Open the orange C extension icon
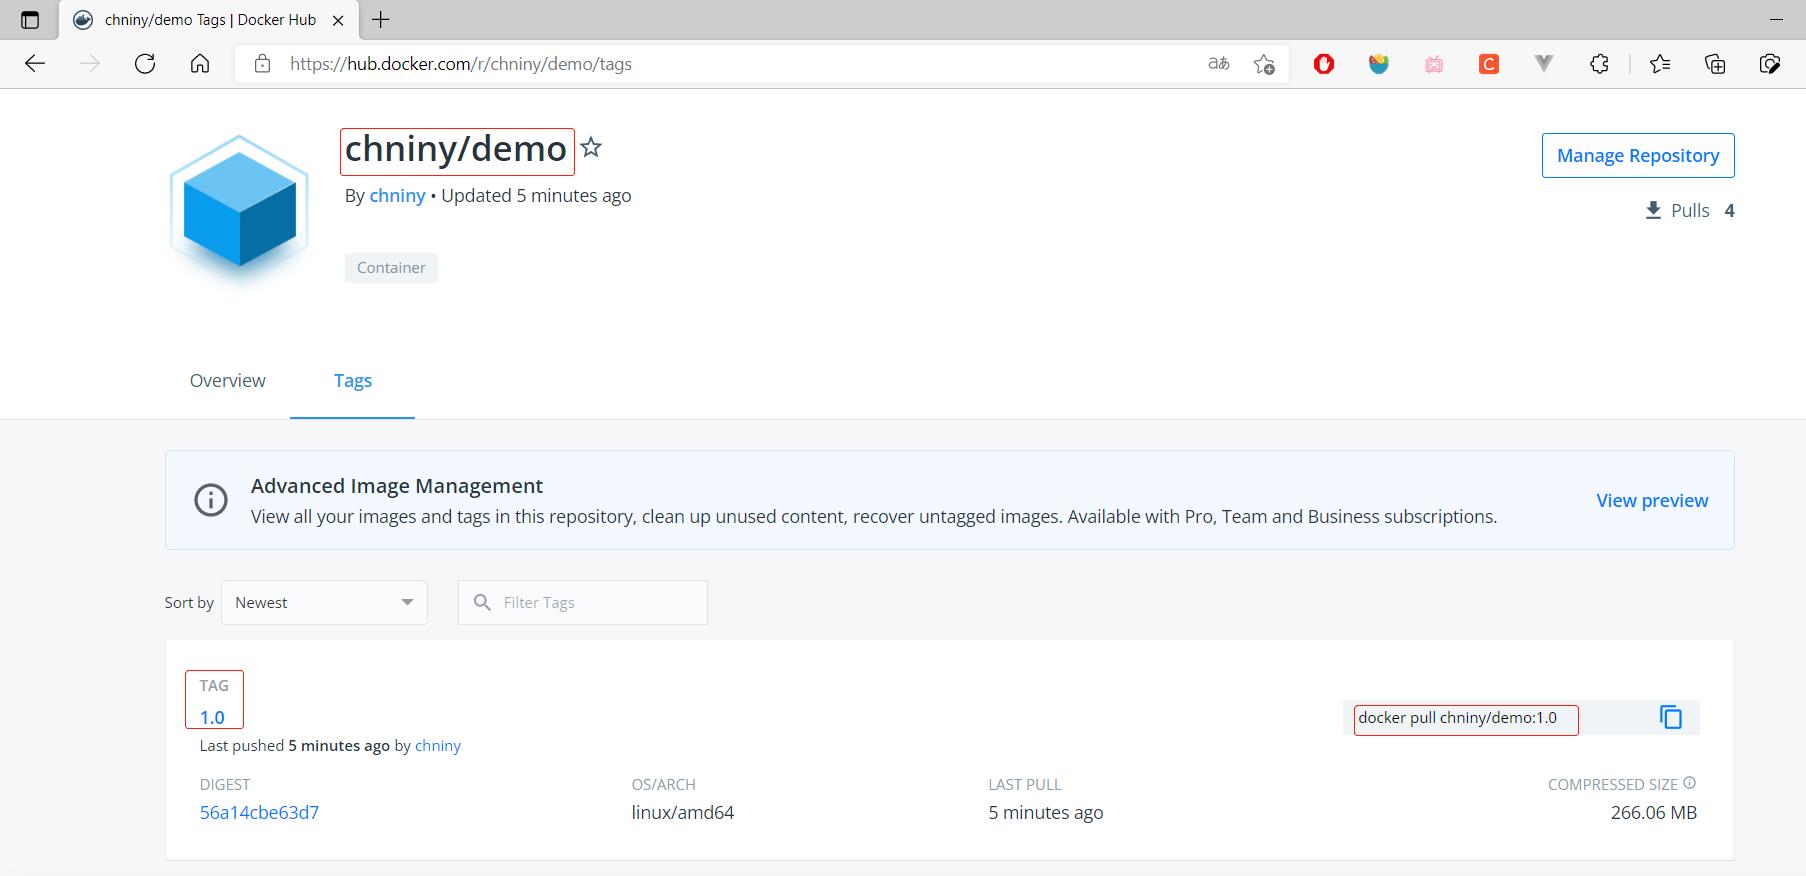1806x876 pixels. point(1489,64)
